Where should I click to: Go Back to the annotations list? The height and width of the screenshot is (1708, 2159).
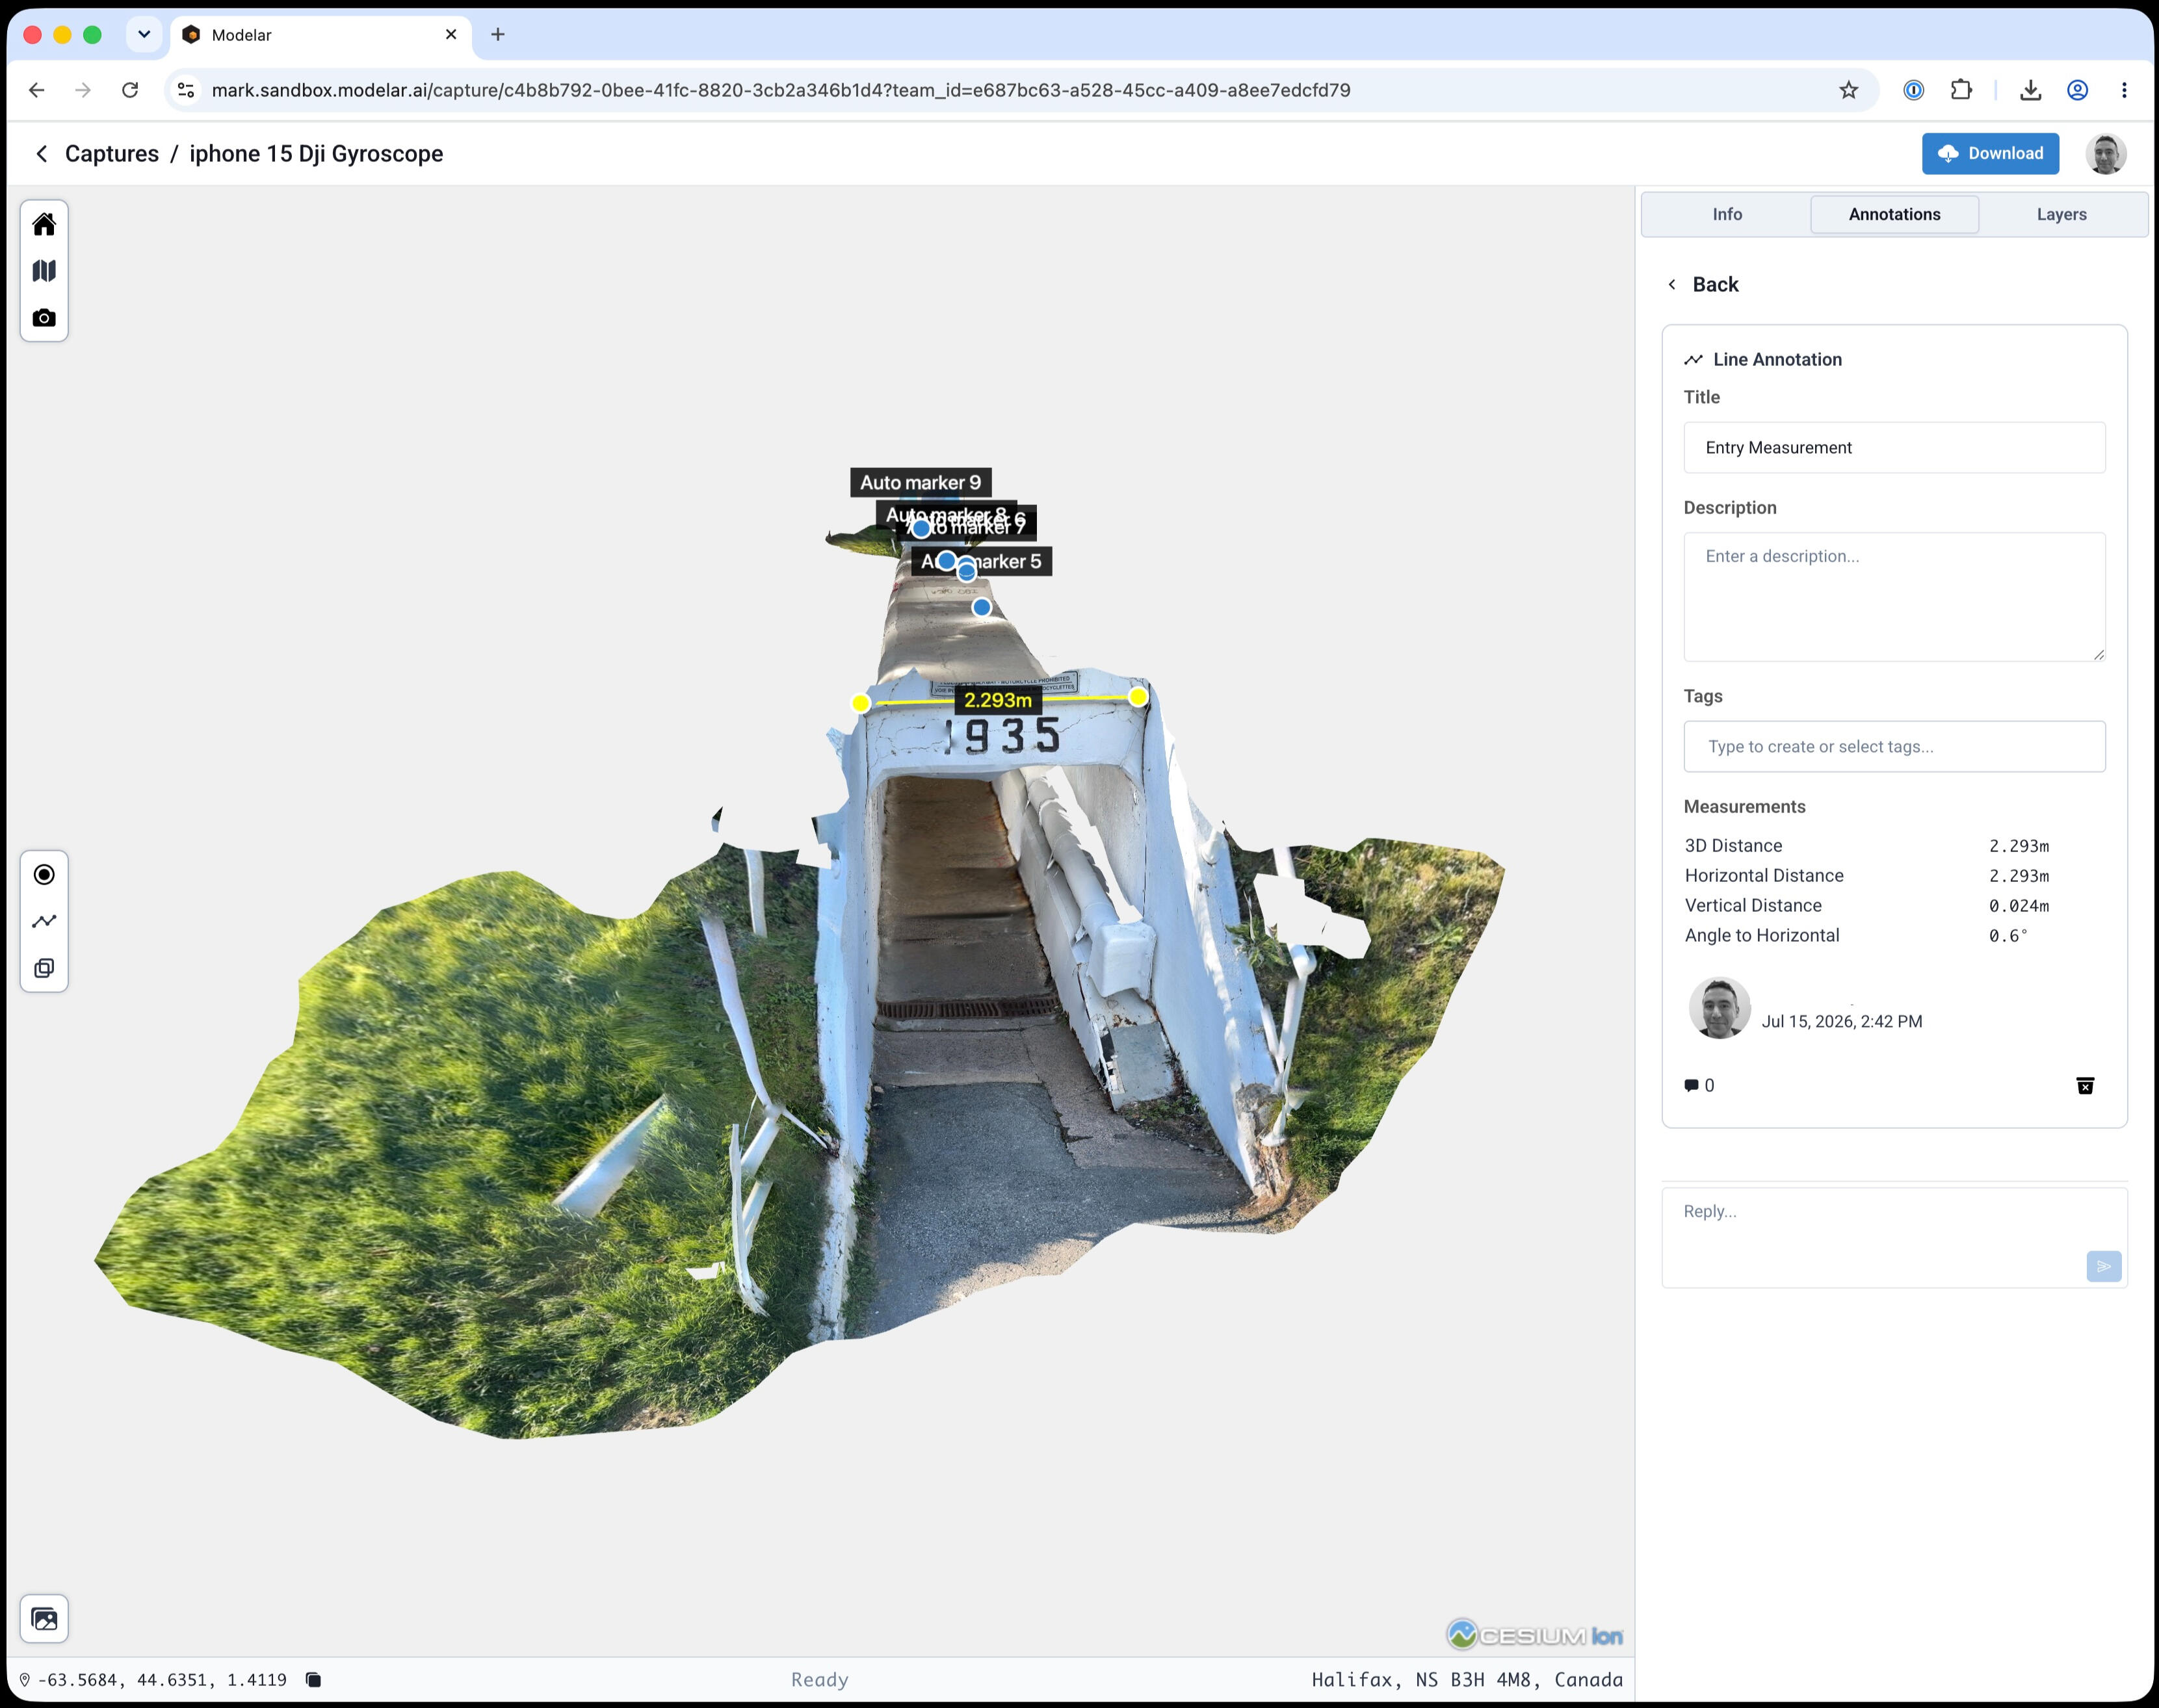tap(1703, 285)
